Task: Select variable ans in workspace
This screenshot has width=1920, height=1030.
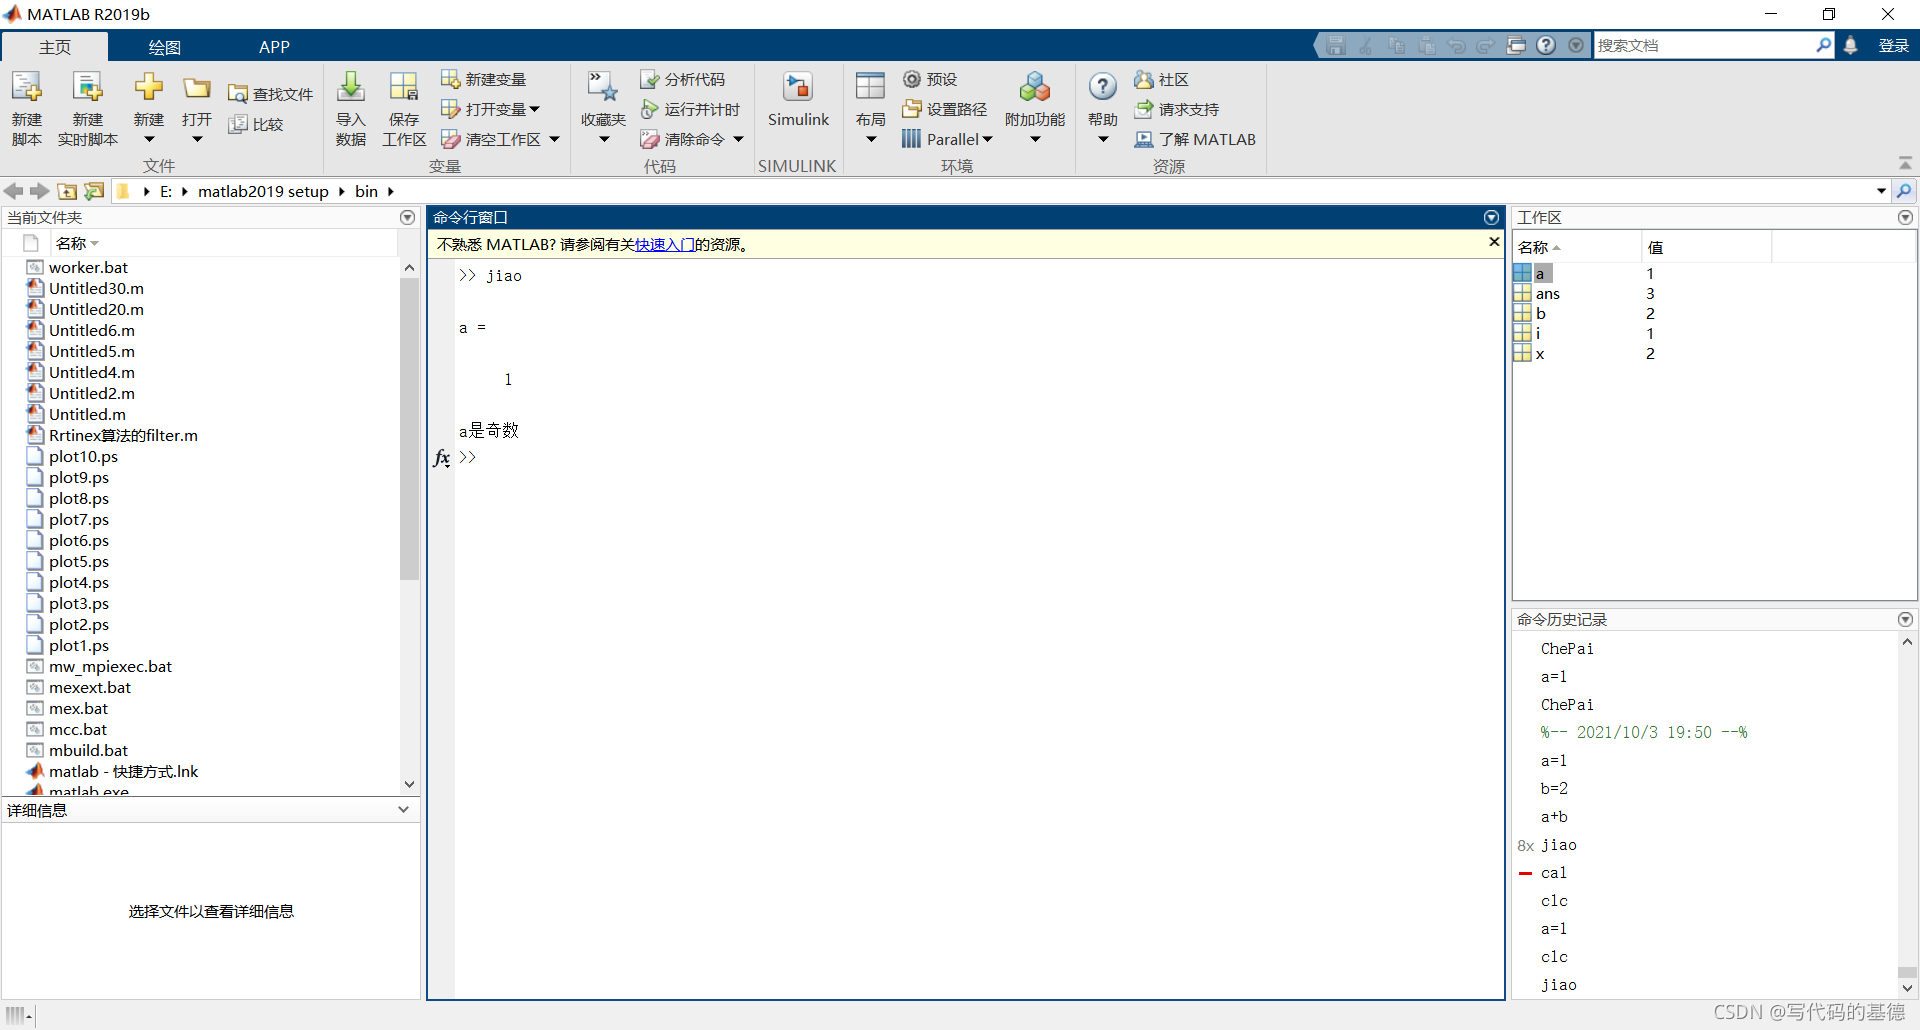Action: point(1547,293)
